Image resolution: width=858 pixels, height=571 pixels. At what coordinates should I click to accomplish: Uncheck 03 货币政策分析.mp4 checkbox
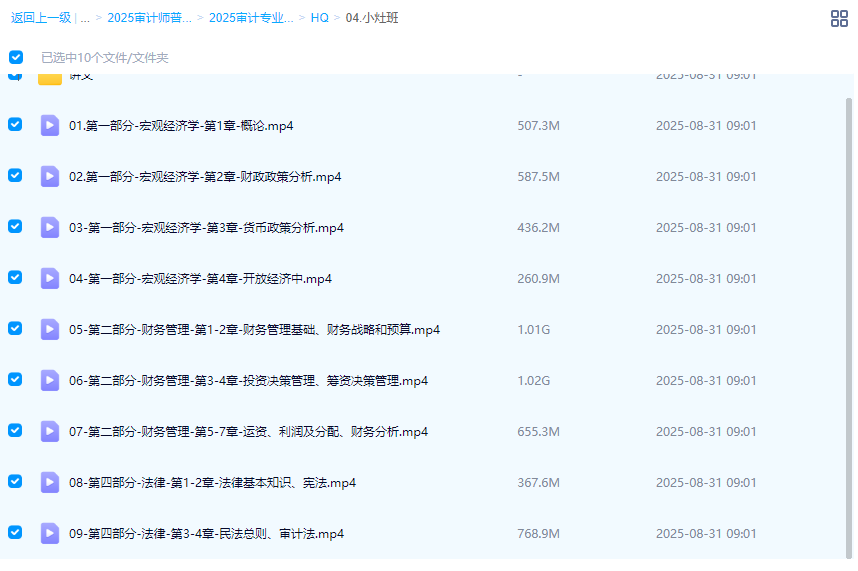point(15,226)
